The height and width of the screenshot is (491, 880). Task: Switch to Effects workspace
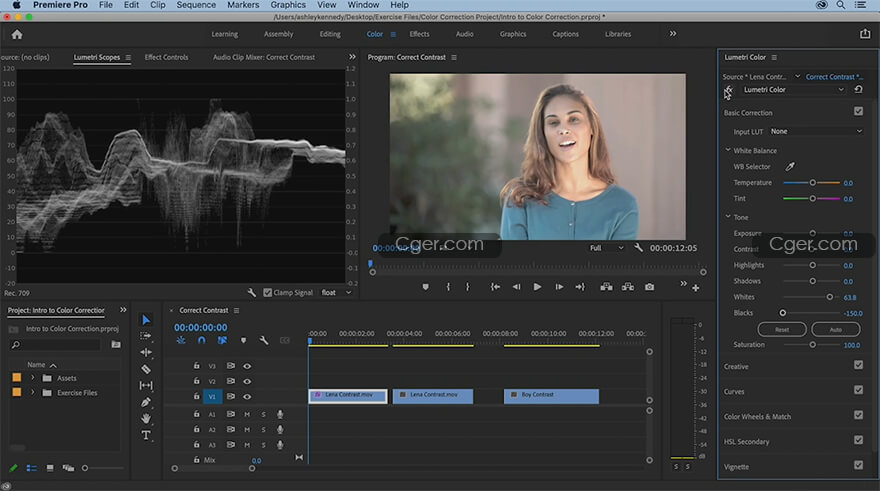(x=419, y=34)
